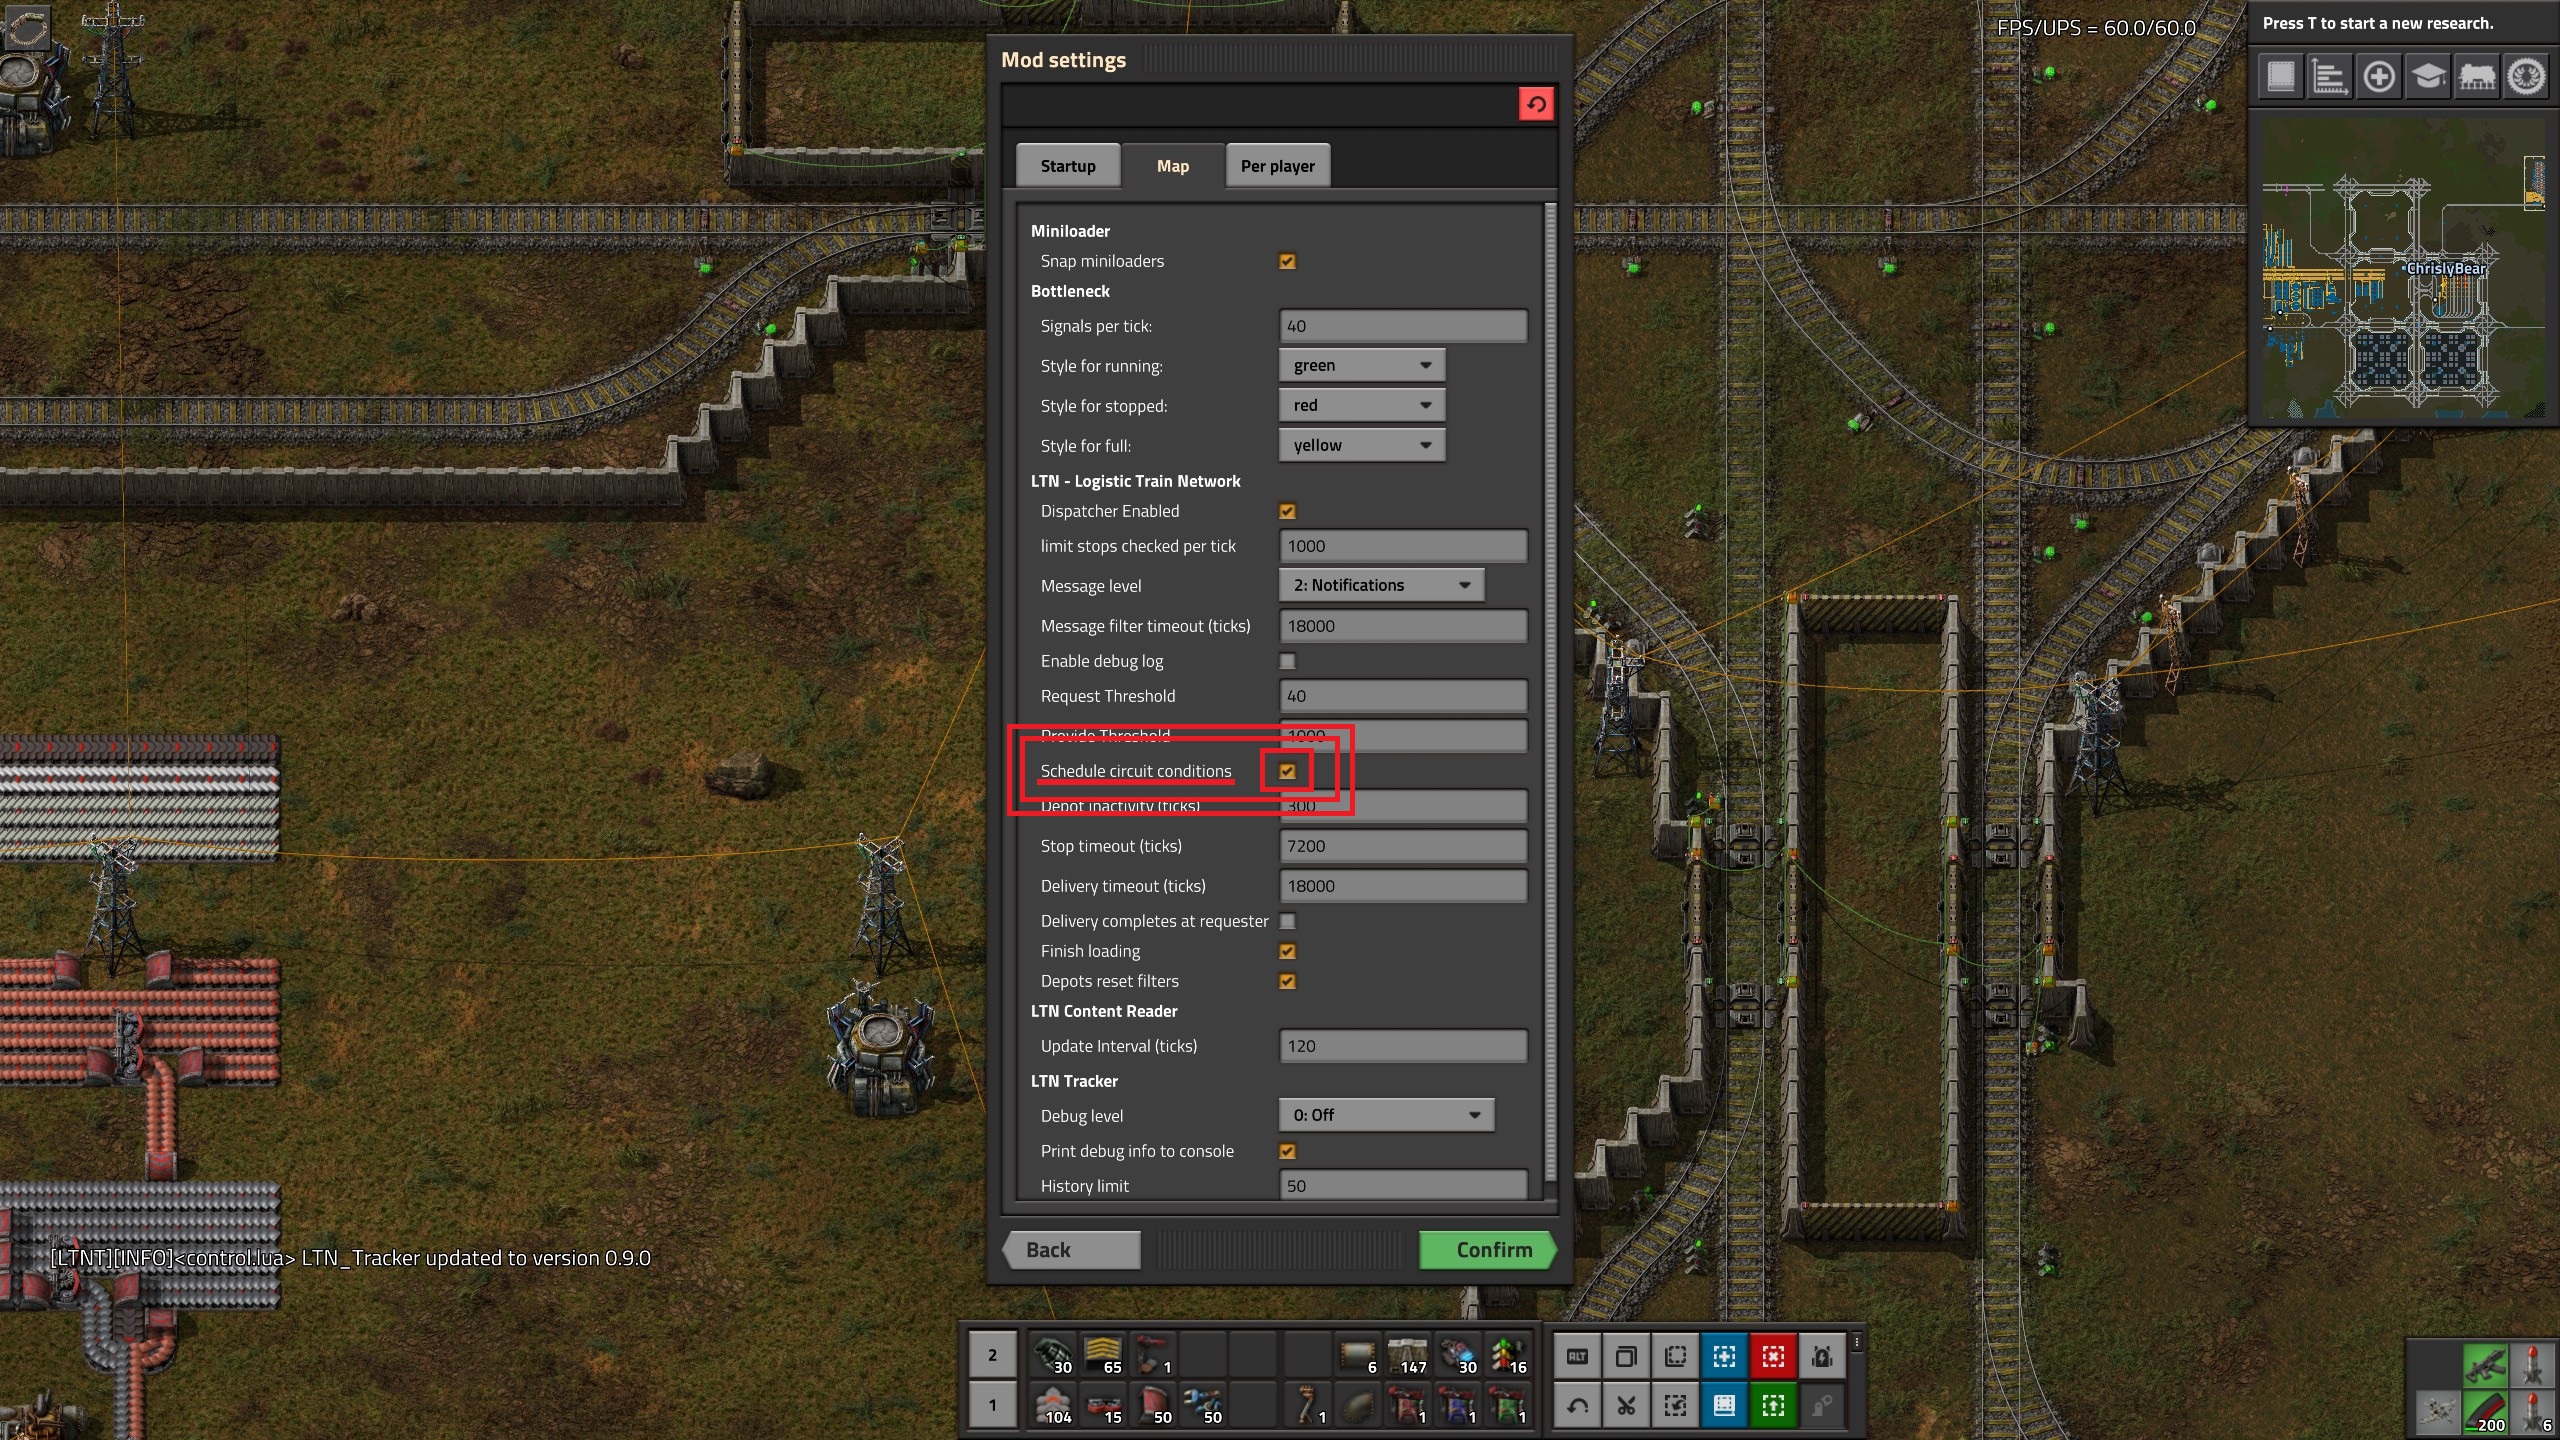This screenshot has height=1440, width=2560.
Task: Open the Style for running dropdown
Action: click(1362, 365)
